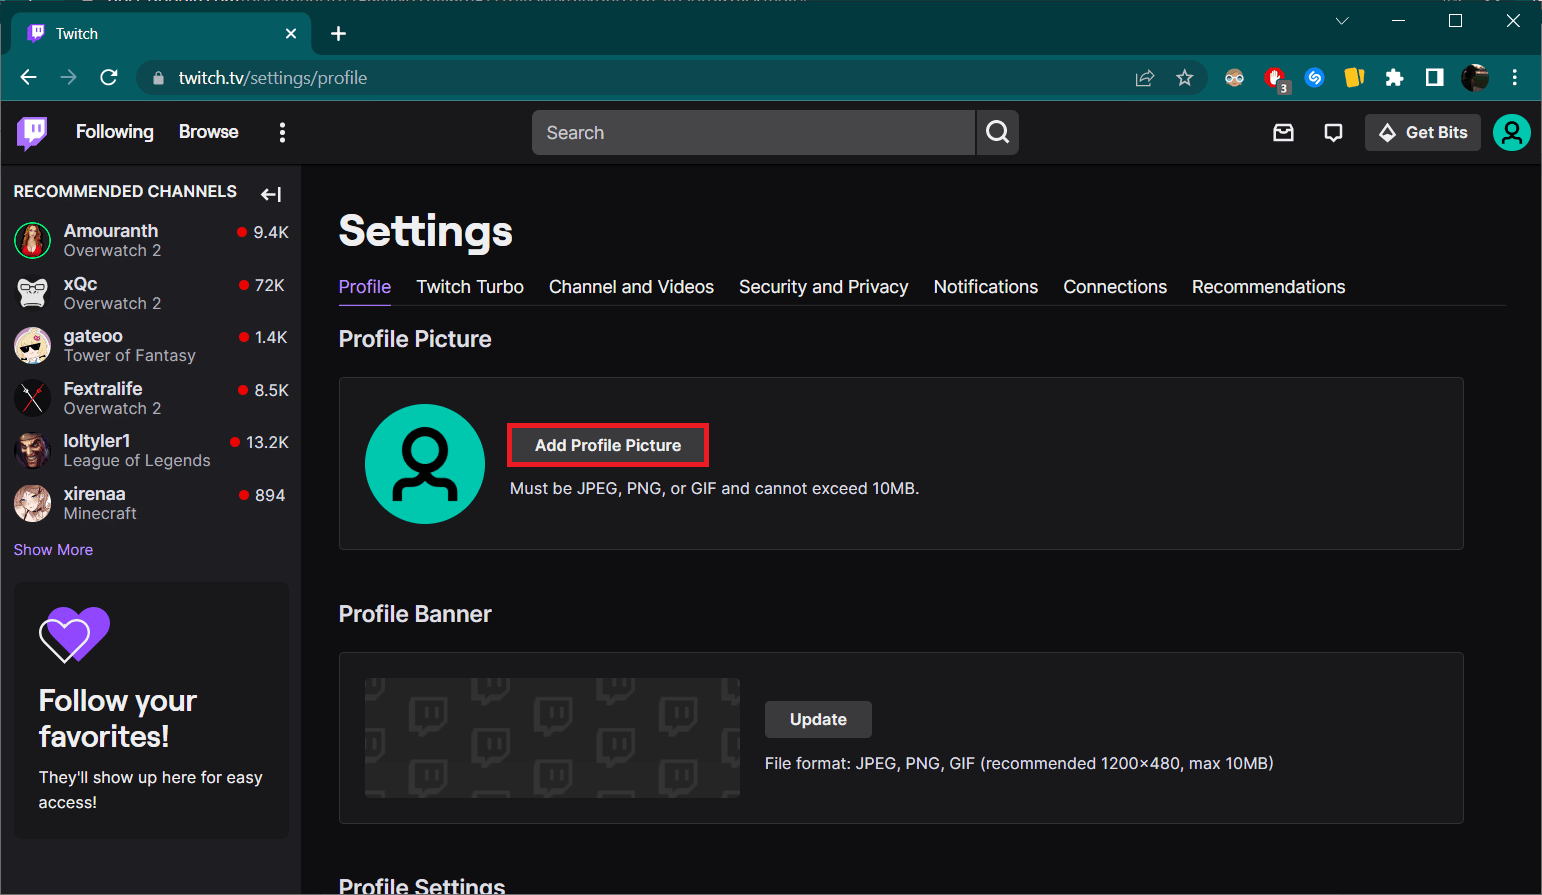The width and height of the screenshot is (1542, 895).
Task: Switch to the Notifications tab
Action: [x=986, y=287]
